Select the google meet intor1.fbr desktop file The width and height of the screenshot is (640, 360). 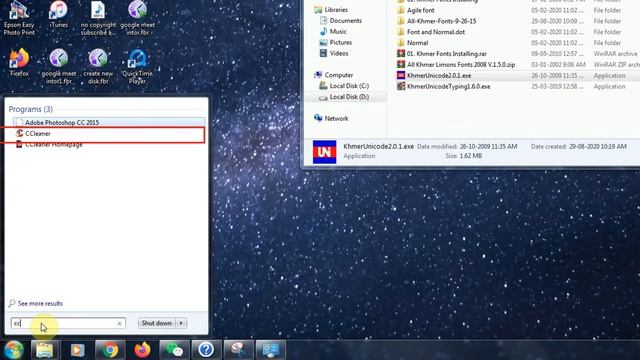[x=58, y=66]
